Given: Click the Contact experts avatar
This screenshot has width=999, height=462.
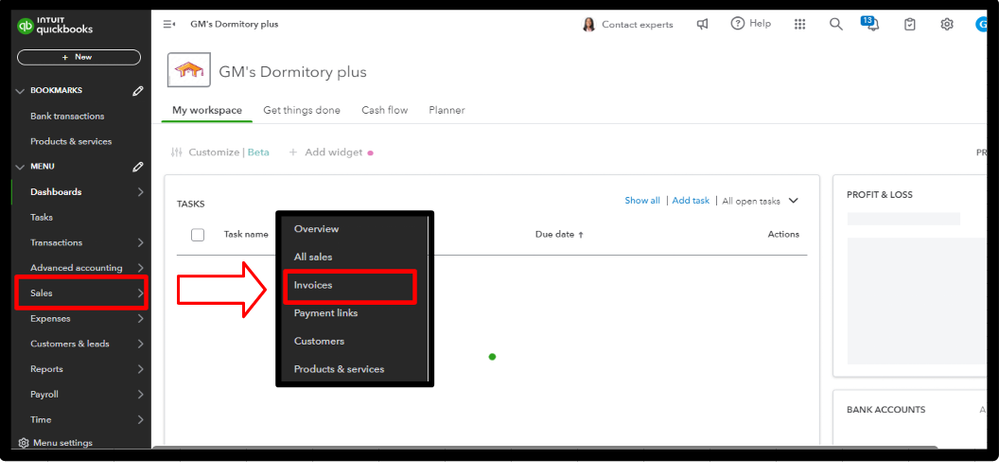Looking at the screenshot, I should click(x=589, y=24).
